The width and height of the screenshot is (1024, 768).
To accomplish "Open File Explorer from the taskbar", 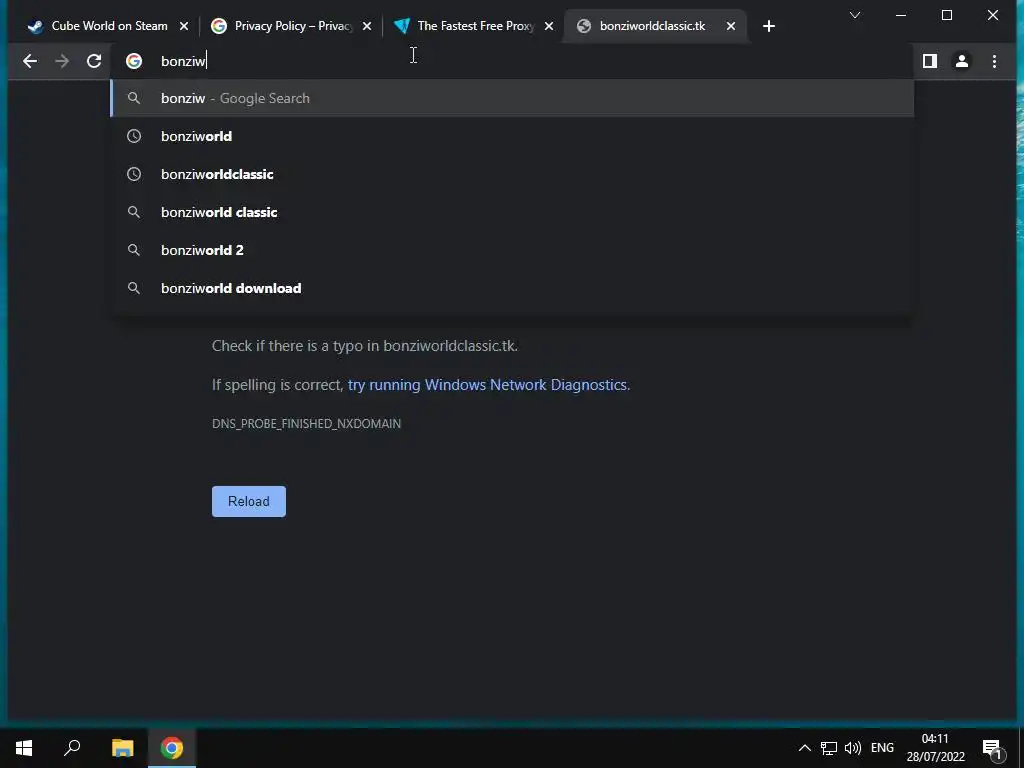I will (x=122, y=748).
